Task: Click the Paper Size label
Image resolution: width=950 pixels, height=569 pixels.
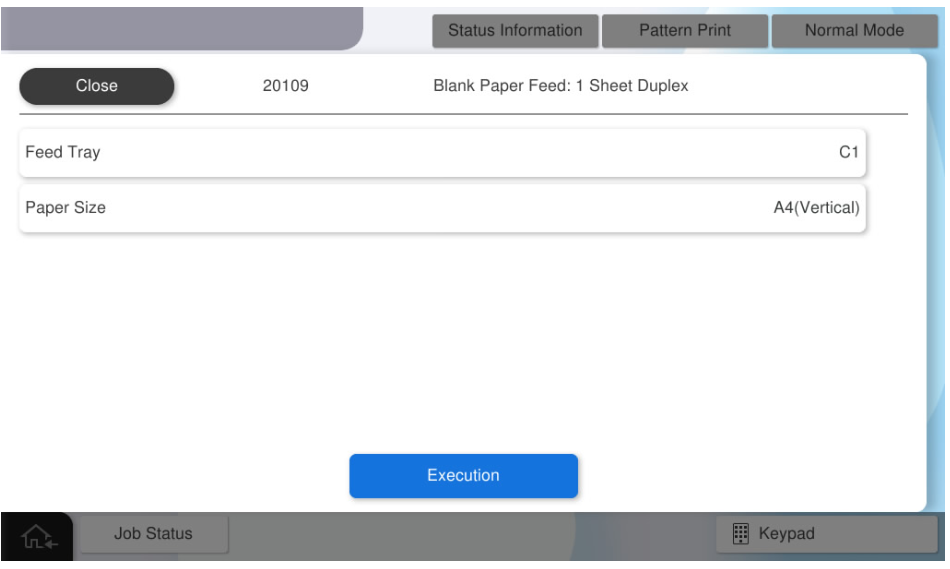Action: (x=65, y=208)
